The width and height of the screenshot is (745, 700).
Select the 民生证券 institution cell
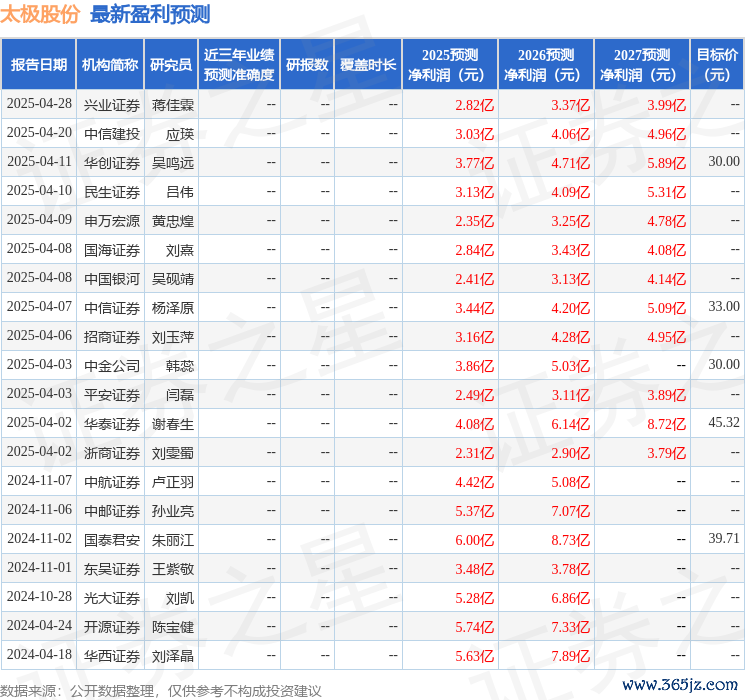(x=112, y=192)
